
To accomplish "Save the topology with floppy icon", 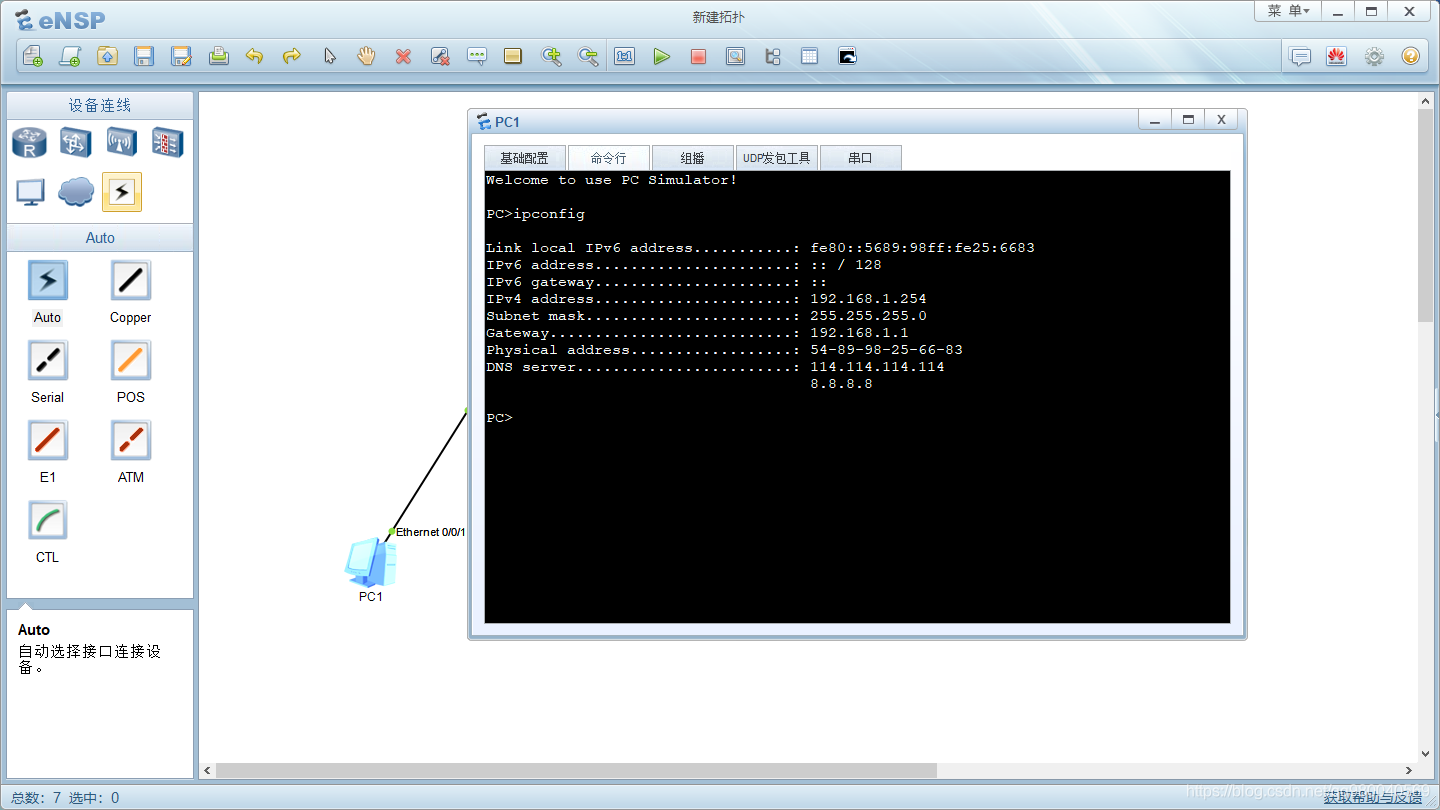I will click(x=144, y=56).
